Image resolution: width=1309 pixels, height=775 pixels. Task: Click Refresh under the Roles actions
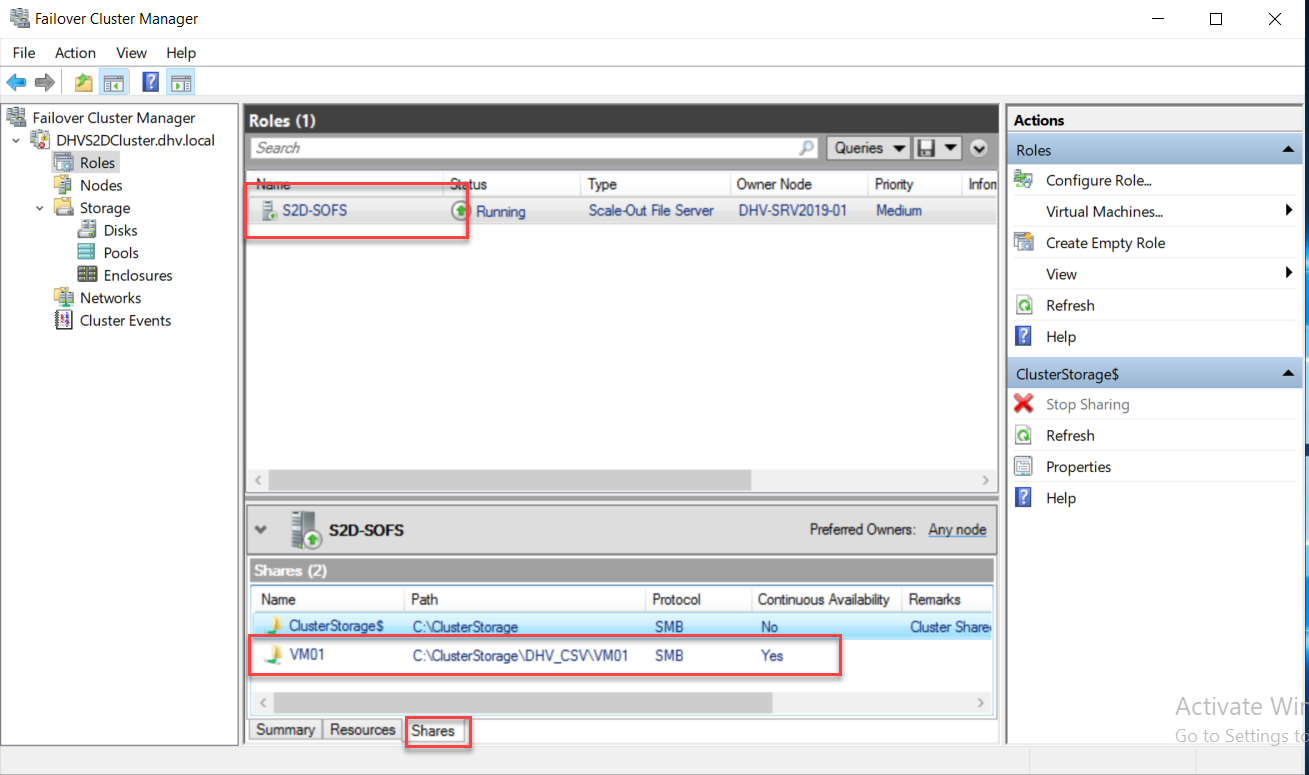[x=1070, y=305]
